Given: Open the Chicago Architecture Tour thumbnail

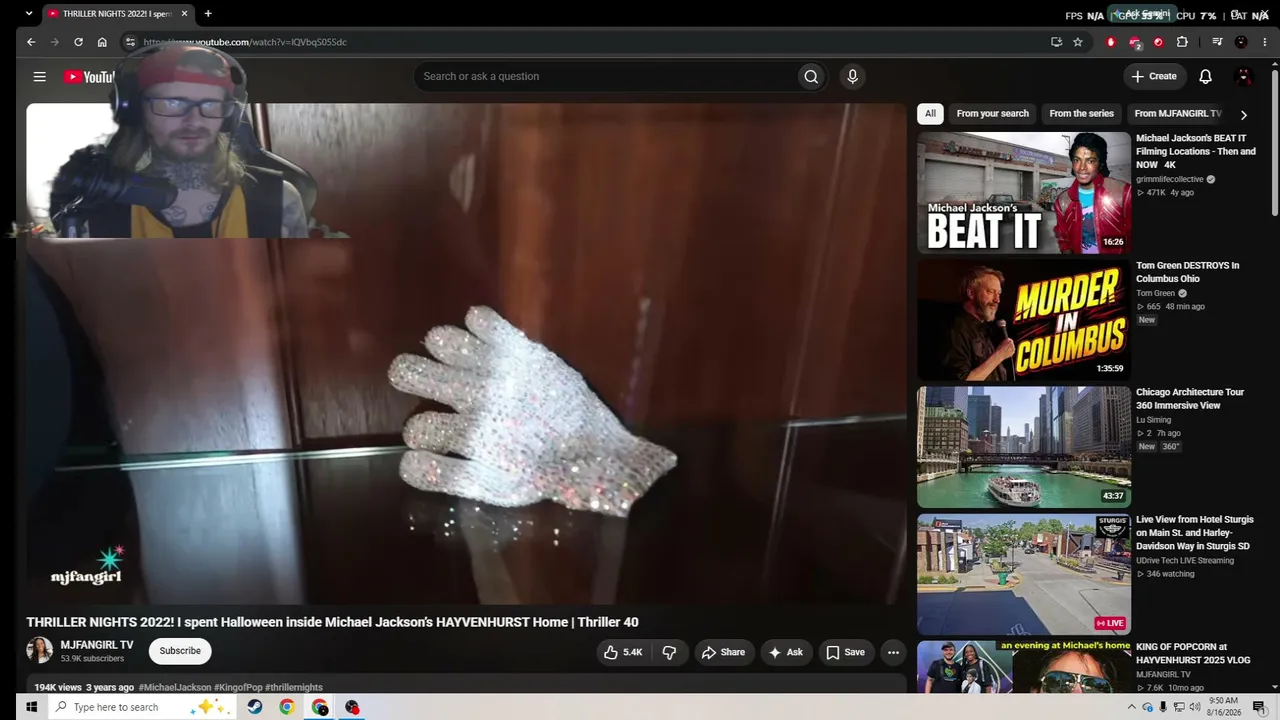Looking at the screenshot, I should [x=1024, y=447].
